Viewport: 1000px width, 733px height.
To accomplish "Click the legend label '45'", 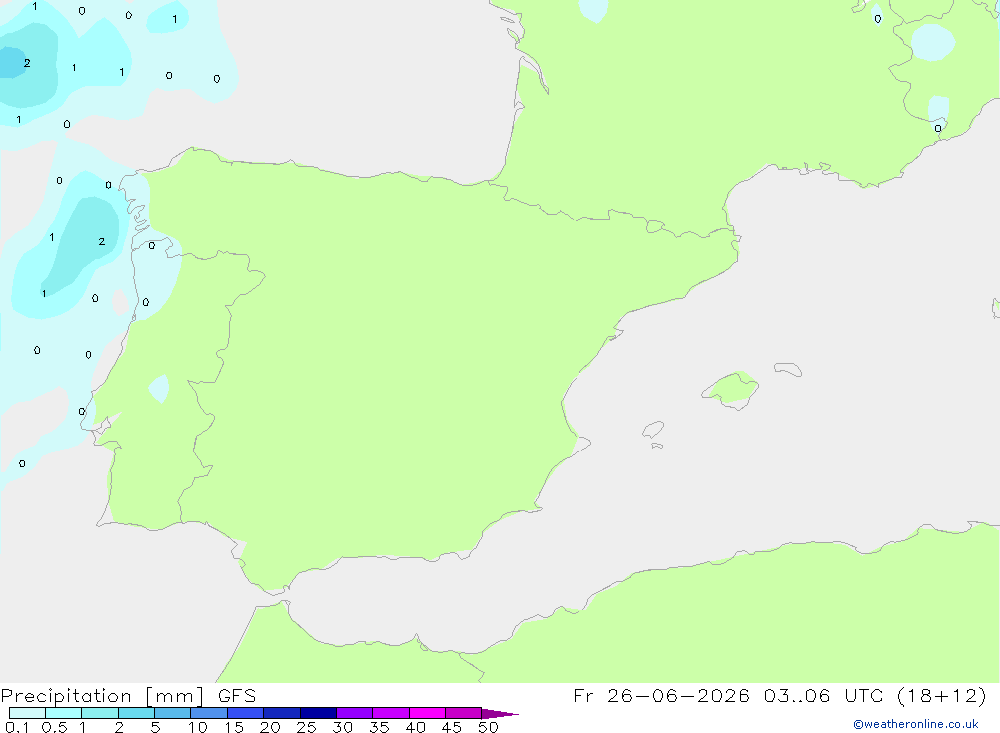I will click(x=452, y=727).
